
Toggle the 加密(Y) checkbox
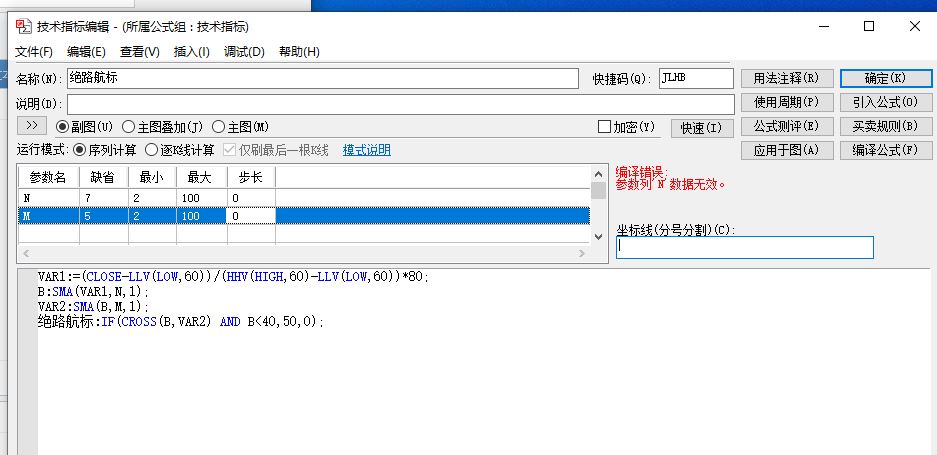(x=626, y=127)
